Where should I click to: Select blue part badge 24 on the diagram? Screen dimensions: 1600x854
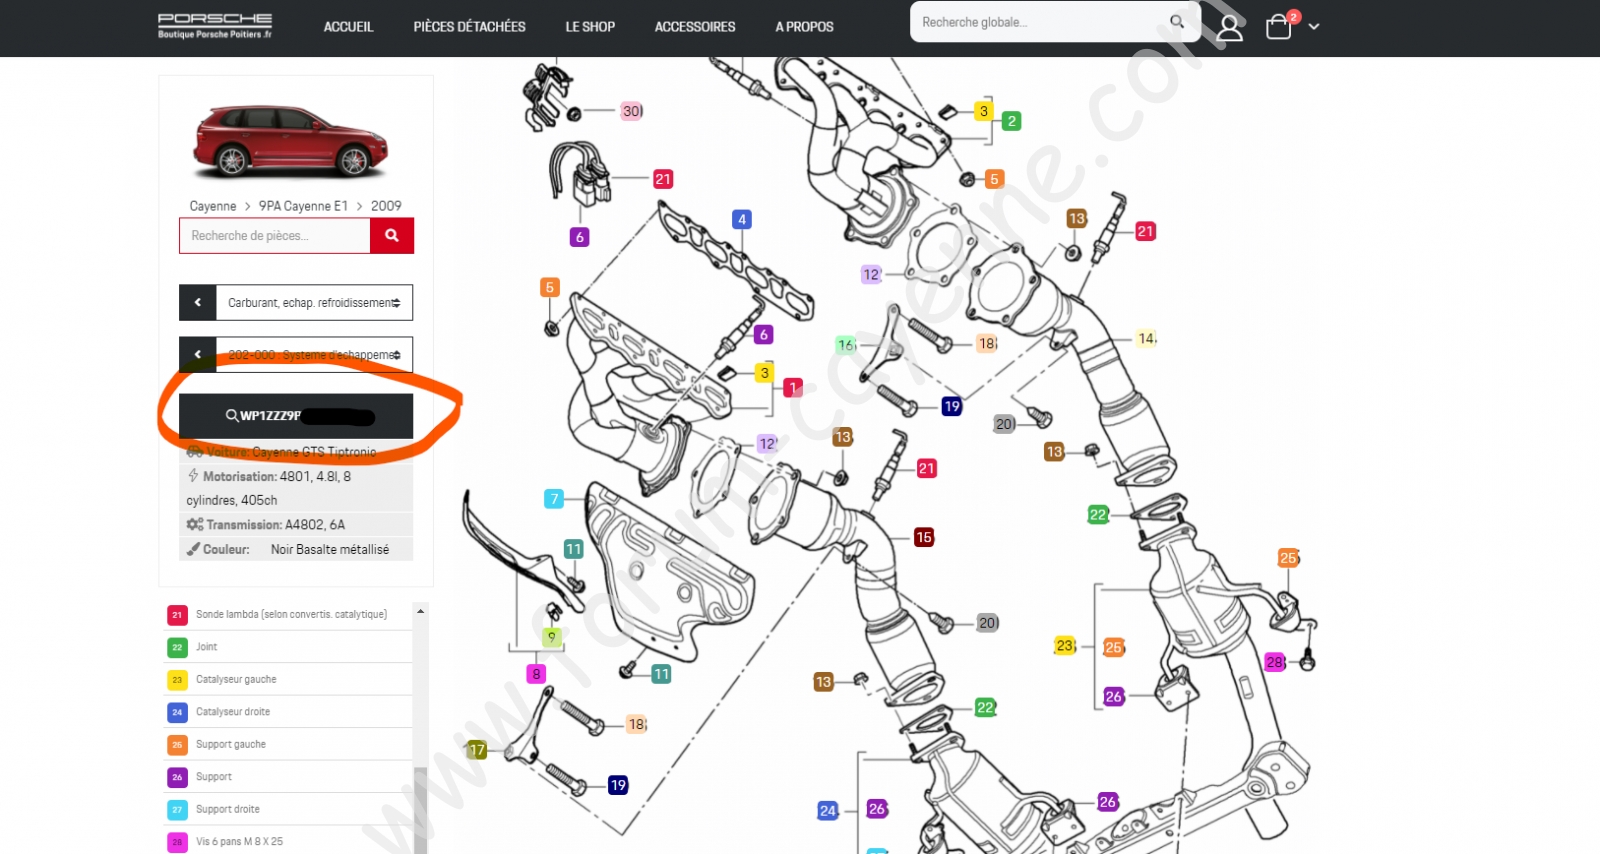pyautogui.click(x=828, y=811)
